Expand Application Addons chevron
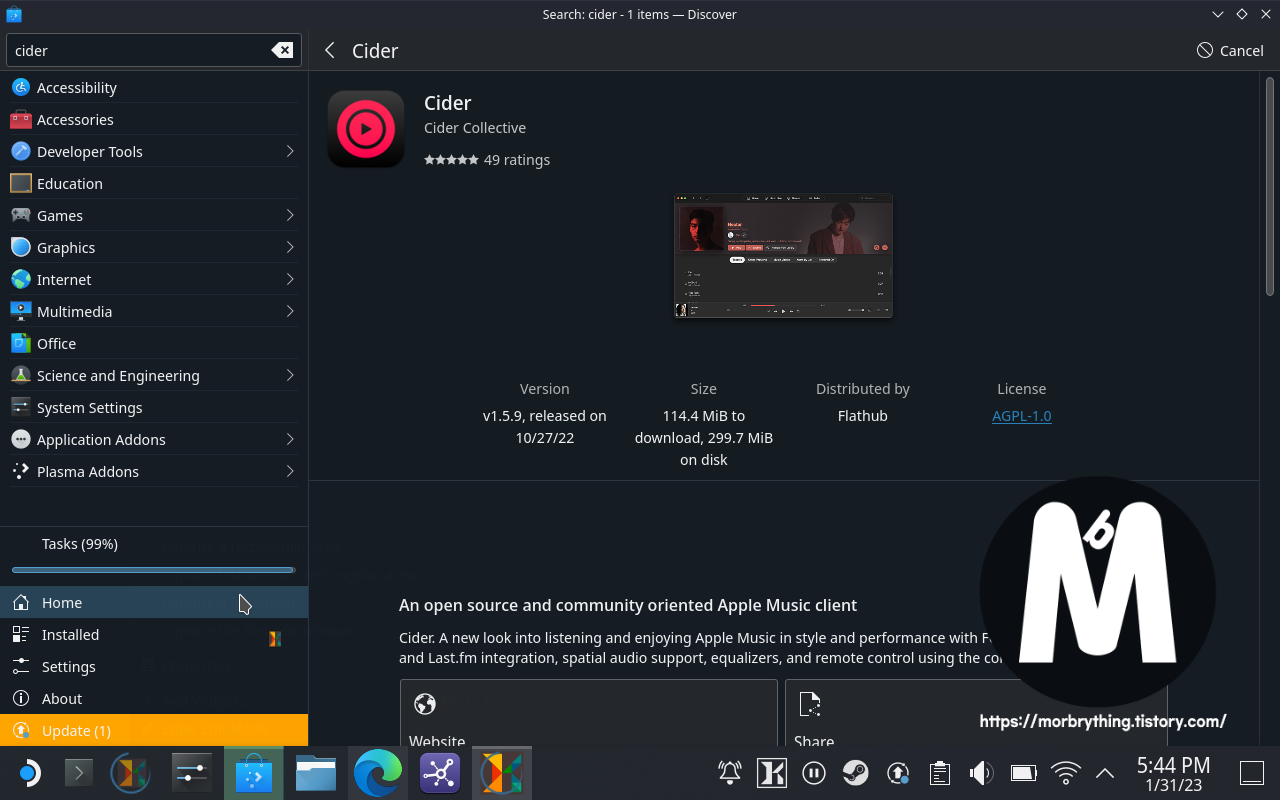 pos(290,440)
